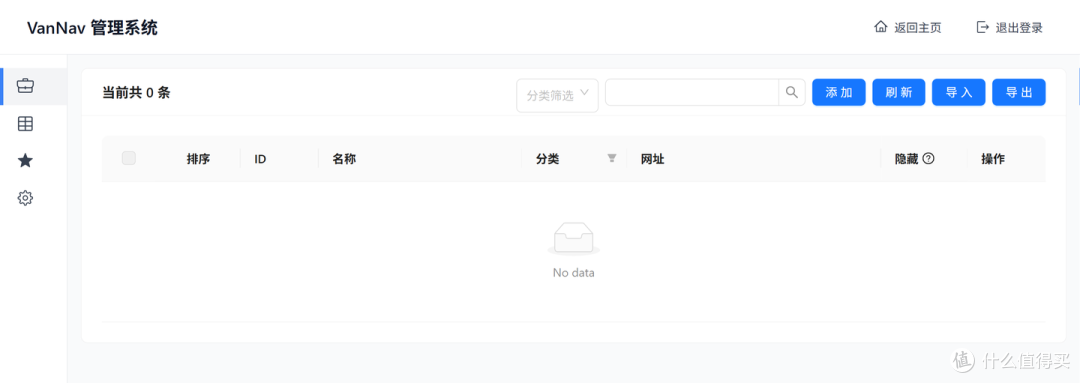Open the gear settings sidebar icon
1080x383 pixels.
click(25, 198)
